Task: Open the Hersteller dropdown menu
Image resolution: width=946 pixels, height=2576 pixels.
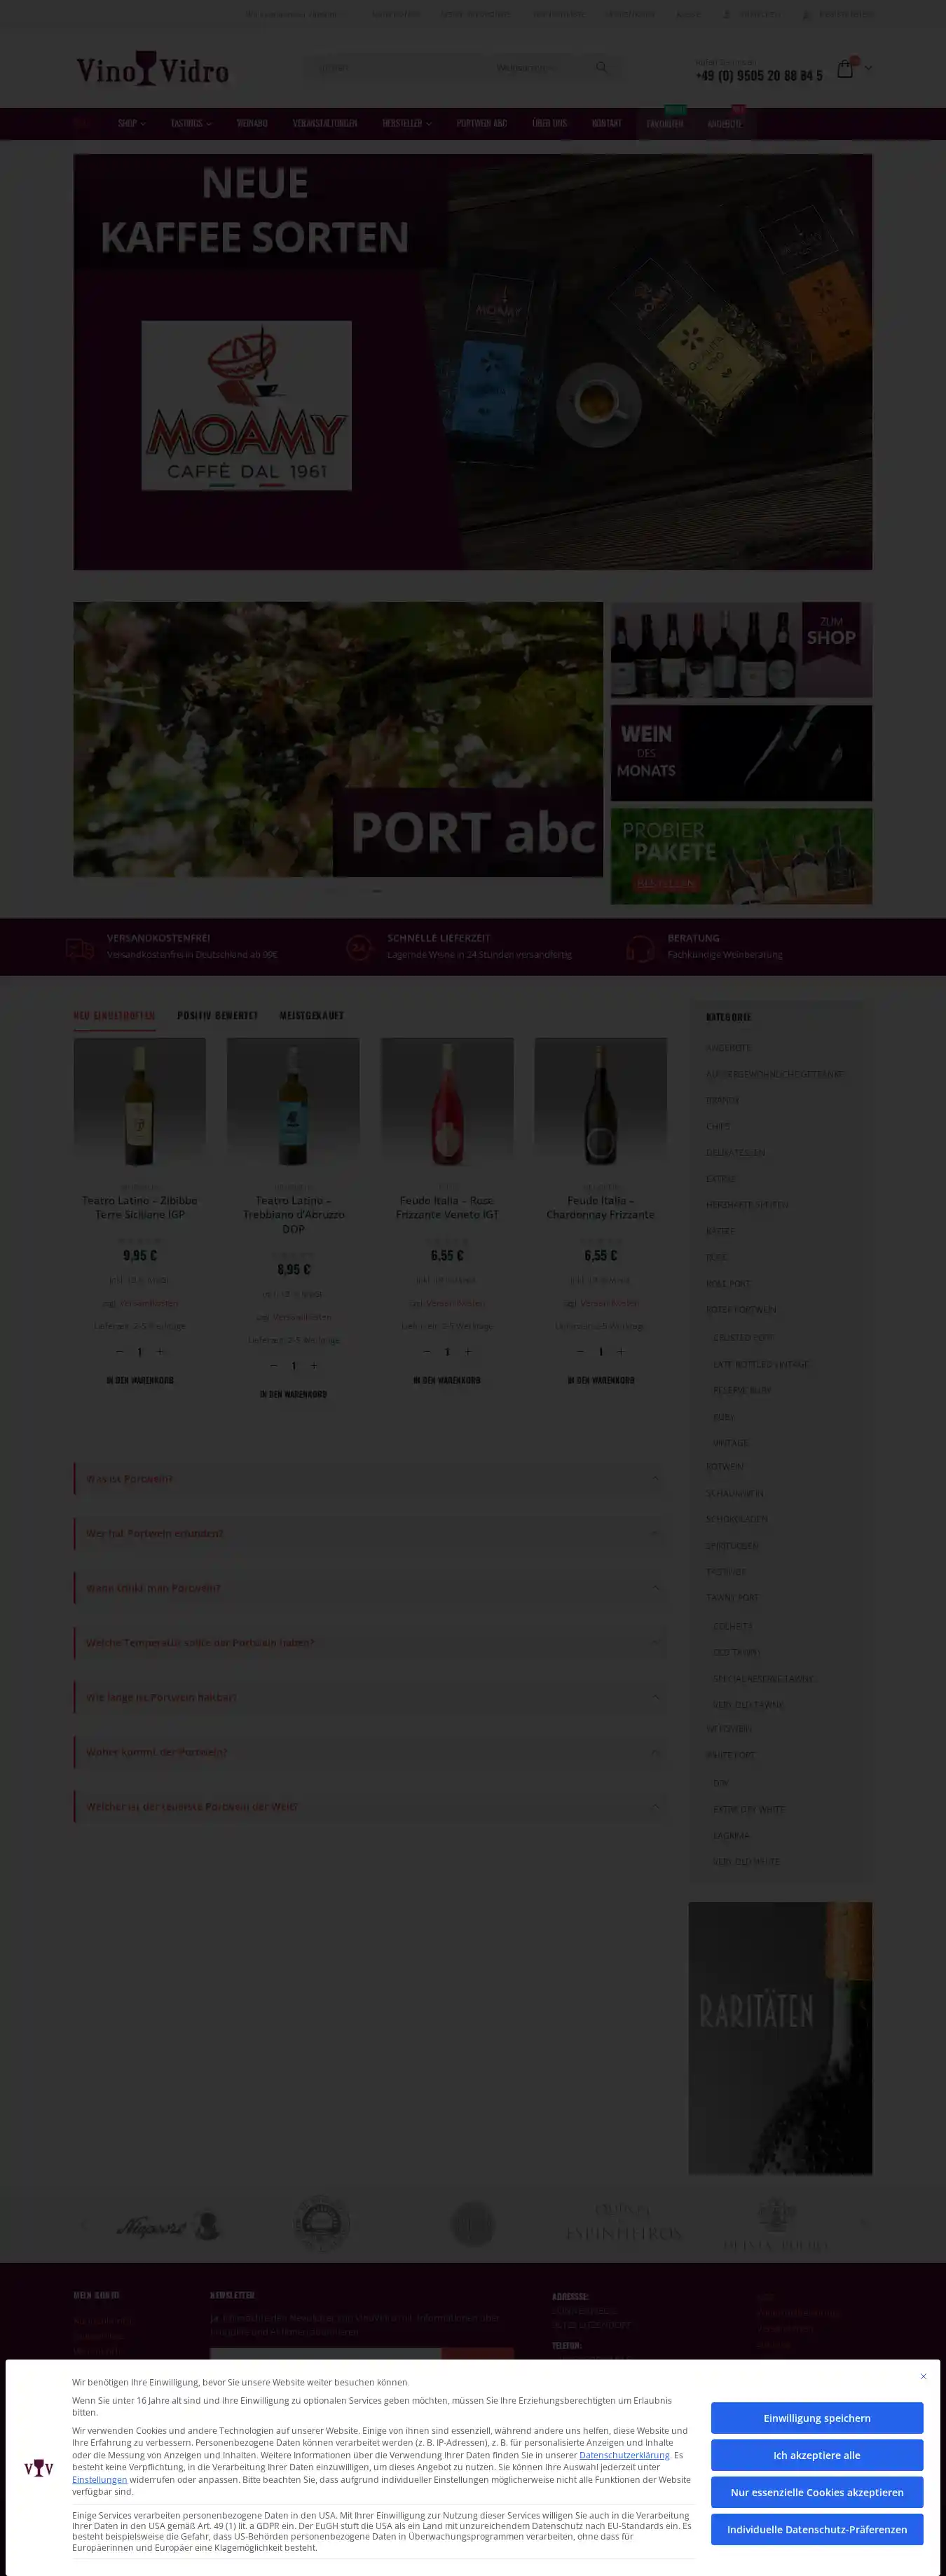Action: click(x=407, y=123)
